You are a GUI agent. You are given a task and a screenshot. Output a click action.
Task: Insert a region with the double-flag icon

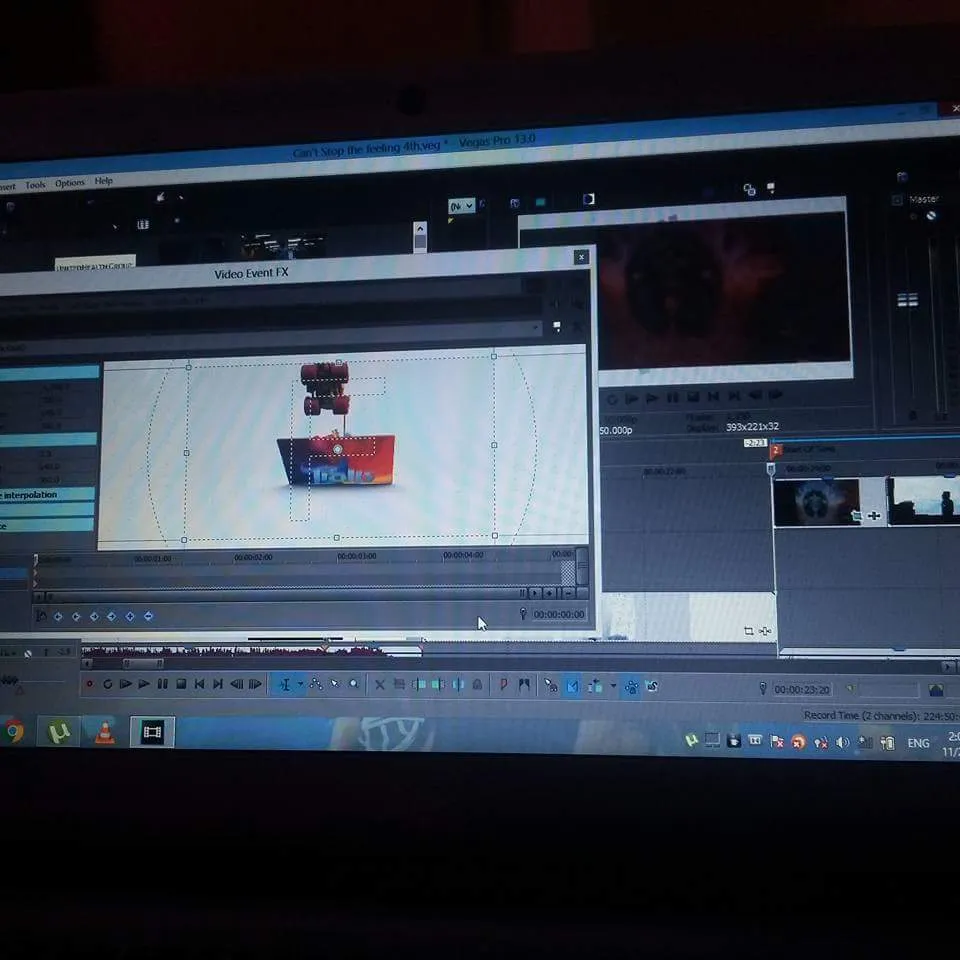pos(524,686)
